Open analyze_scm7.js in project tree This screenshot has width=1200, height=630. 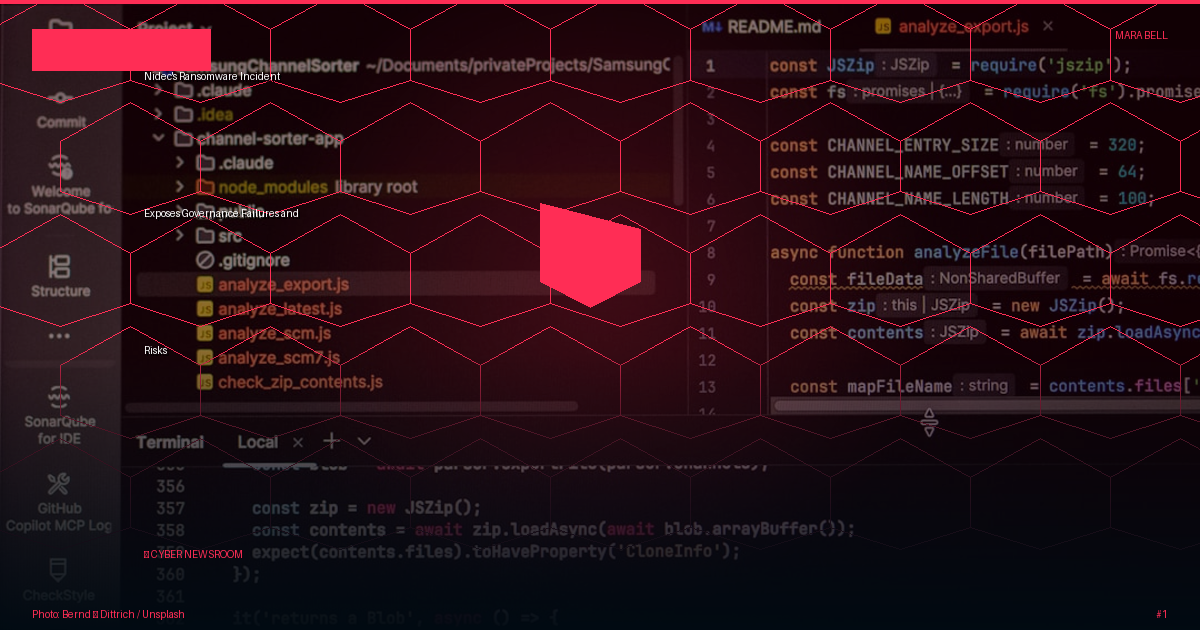[x=279, y=357]
